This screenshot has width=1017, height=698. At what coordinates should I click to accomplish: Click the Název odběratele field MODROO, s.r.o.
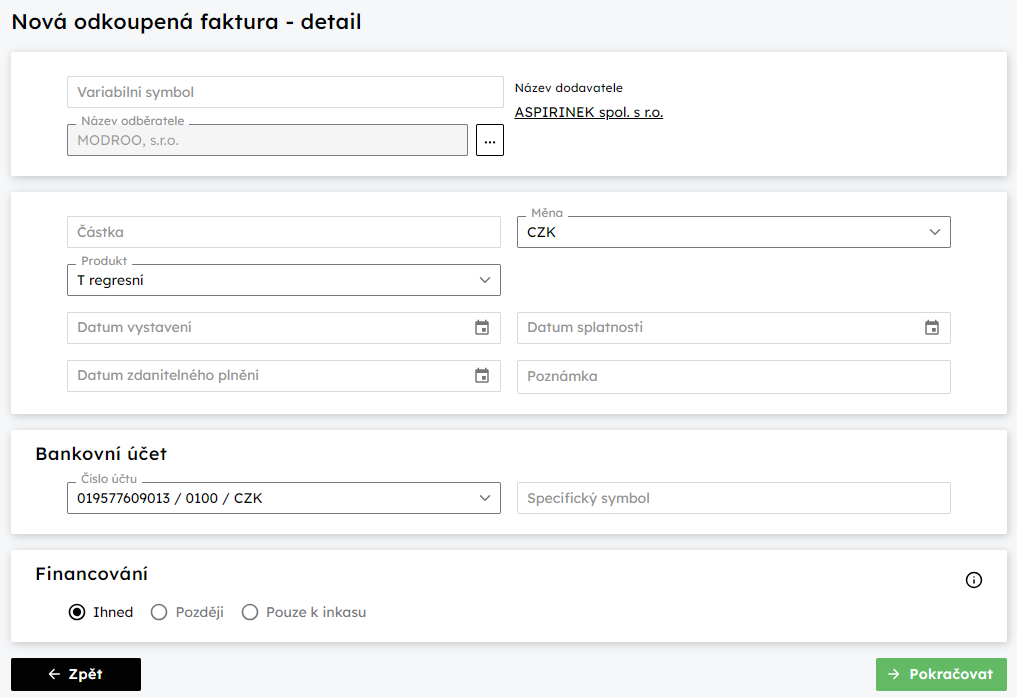267,140
